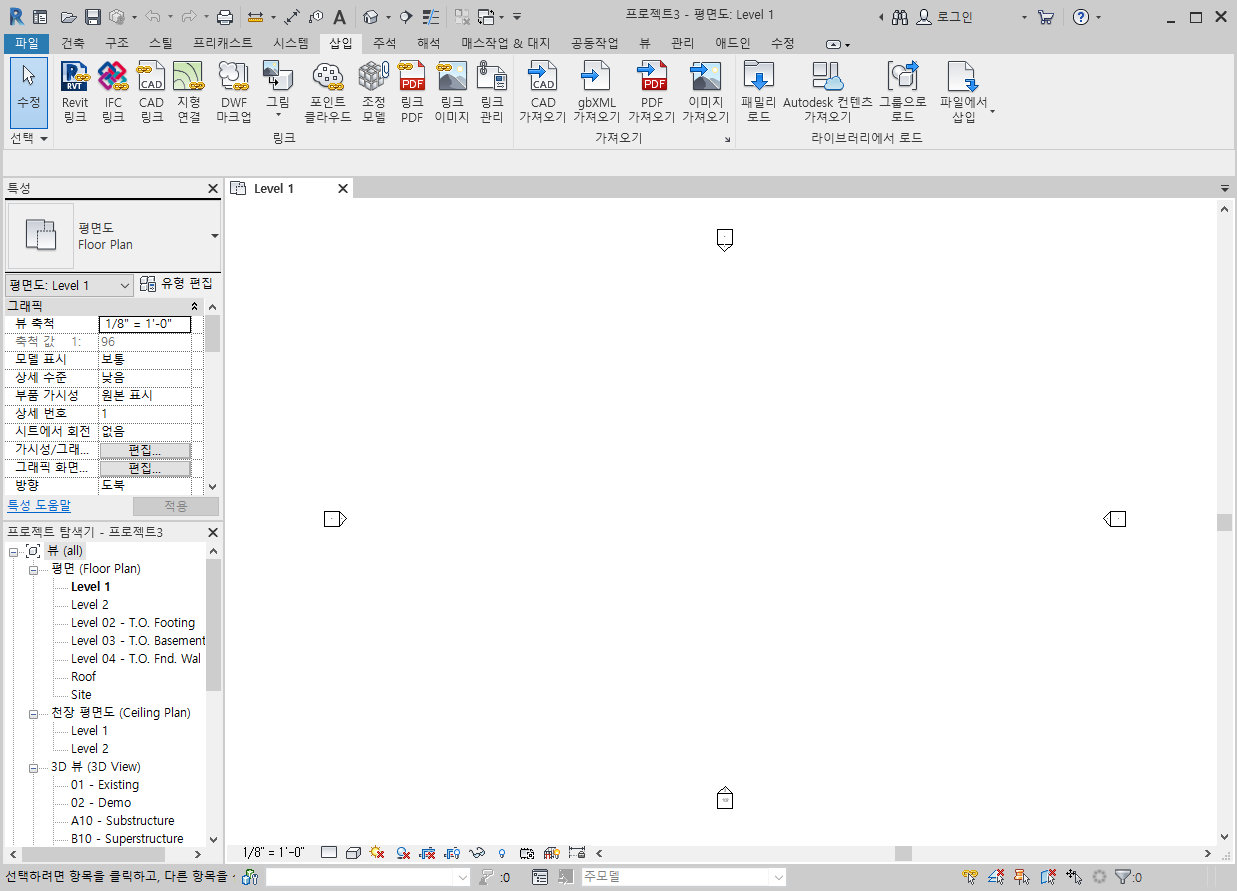Toggle shadows in view control bar
Screen dimensions: 1237x891
point(403,853)
